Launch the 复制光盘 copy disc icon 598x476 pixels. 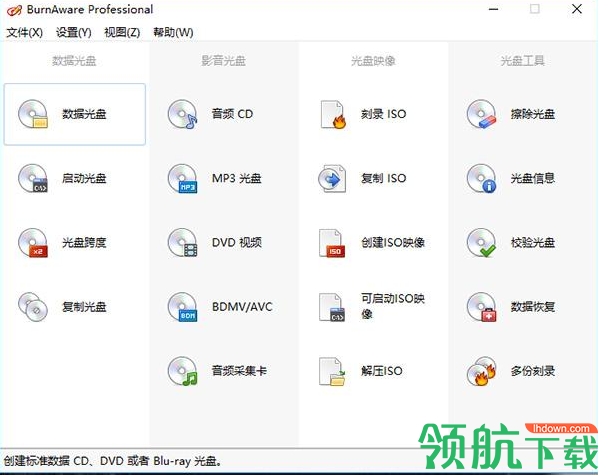[x=33, y=307]
